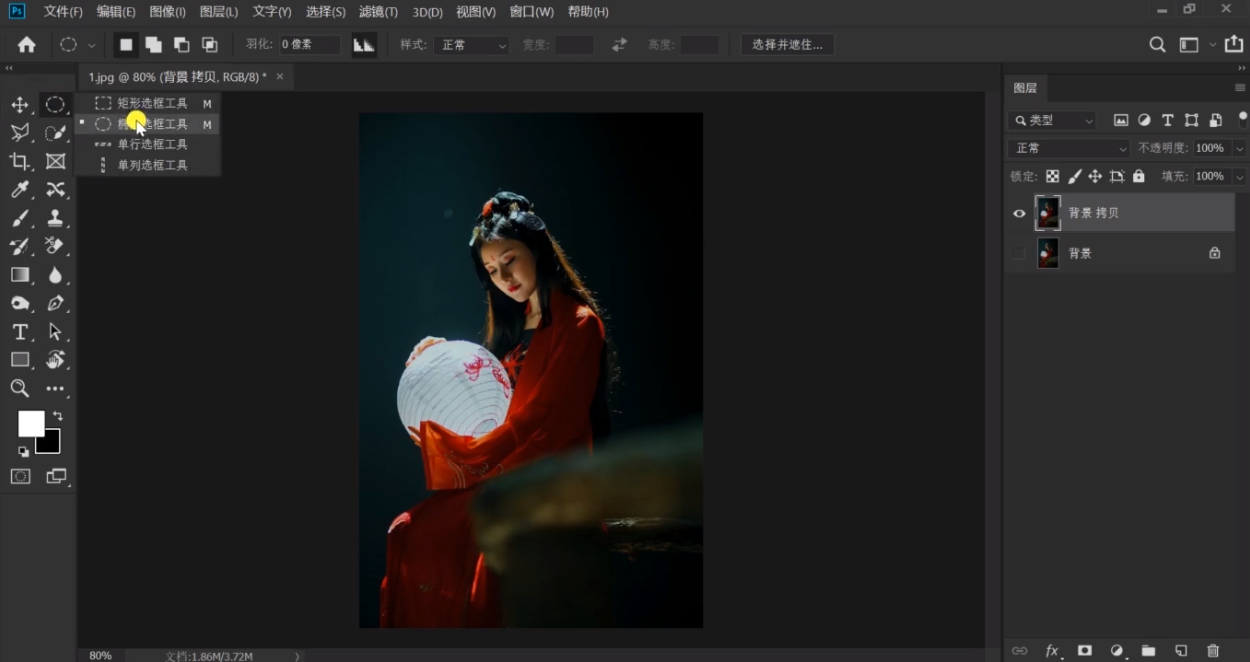1250x662 pixels.
Task: Select the Blur tool
Action: pyautogui.click(x=55, y=275)
